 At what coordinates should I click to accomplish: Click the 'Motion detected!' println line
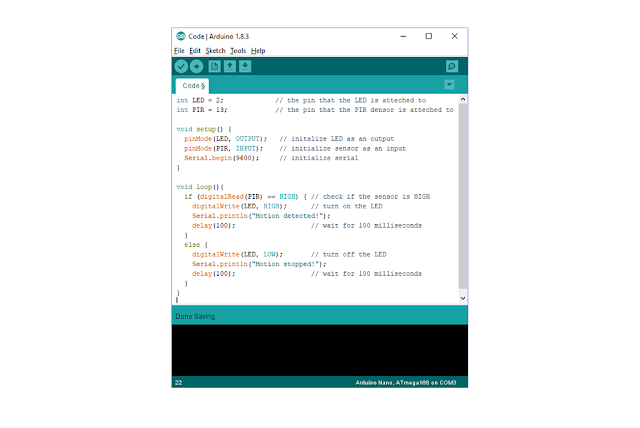click(x=261, y=216)
